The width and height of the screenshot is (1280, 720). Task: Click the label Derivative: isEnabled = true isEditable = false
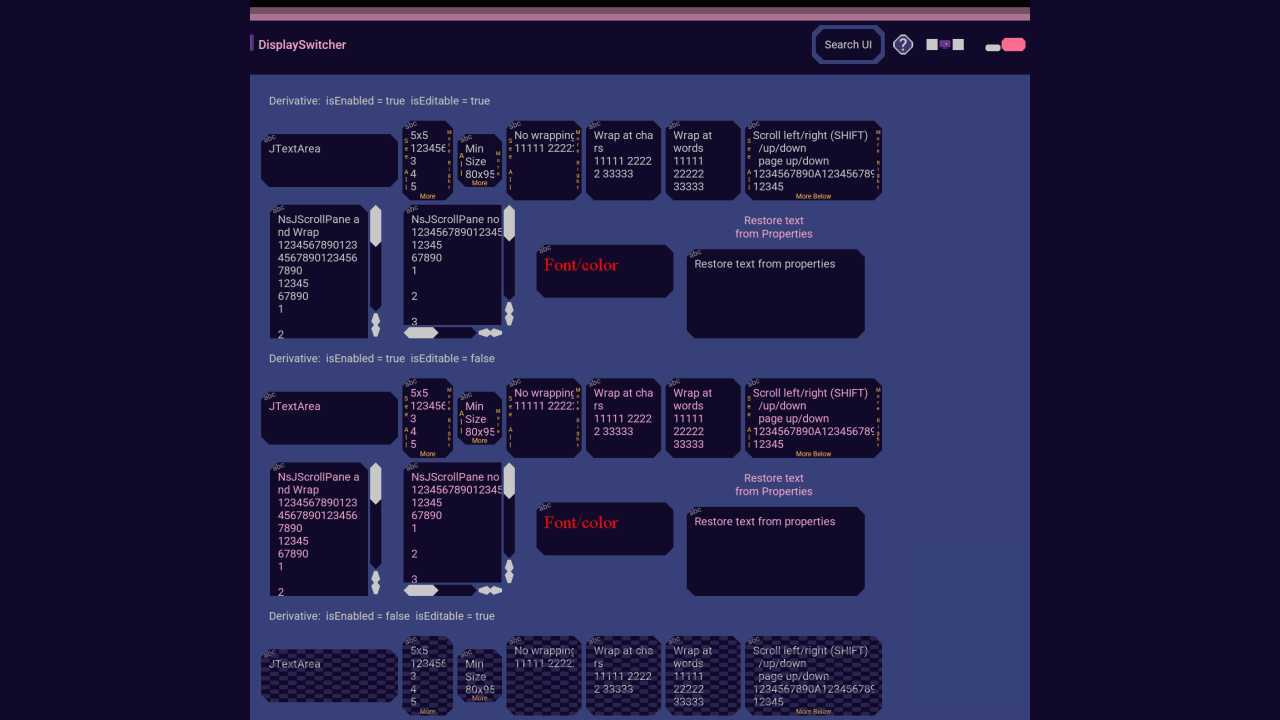point(381,359)
